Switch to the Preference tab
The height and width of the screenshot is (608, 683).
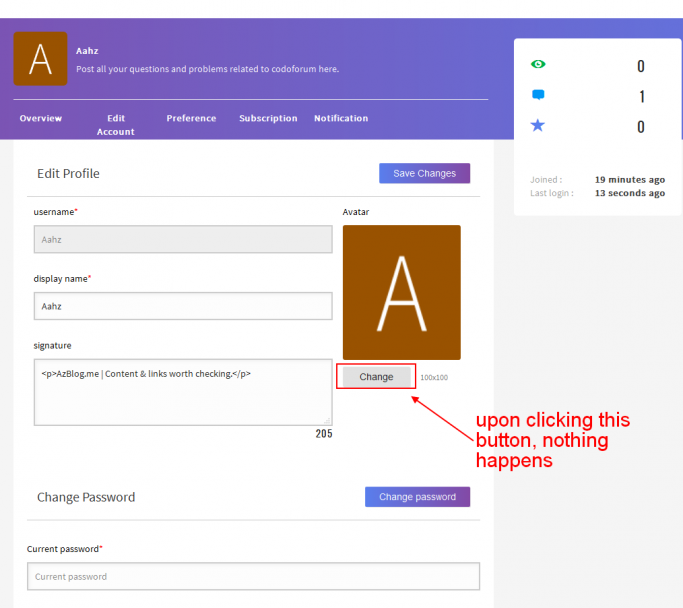pos(191,118)
